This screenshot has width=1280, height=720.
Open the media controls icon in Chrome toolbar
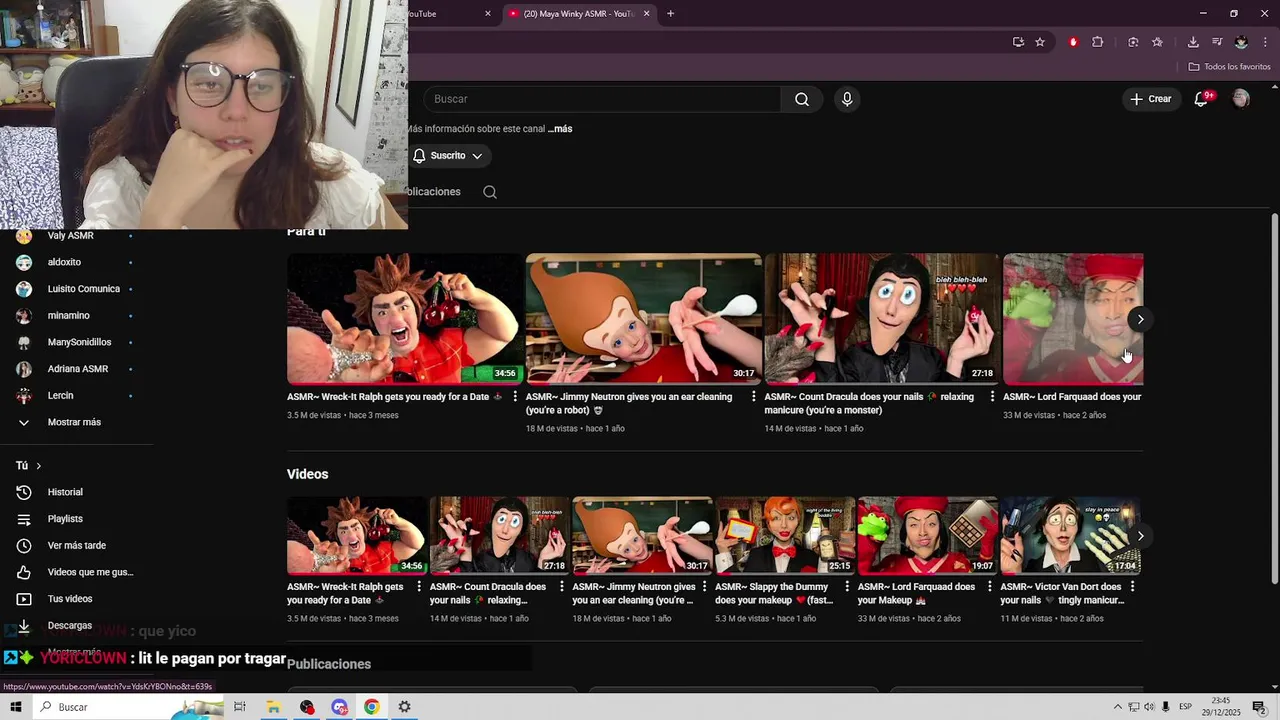pyautogui.click(x=1217, y=42)
